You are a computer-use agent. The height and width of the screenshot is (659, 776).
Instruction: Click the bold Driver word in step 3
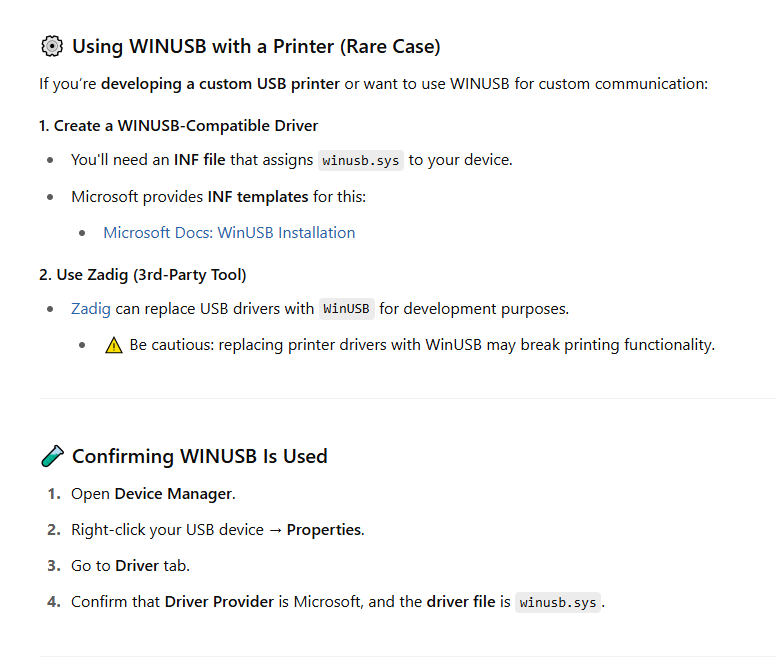point(137,565)
